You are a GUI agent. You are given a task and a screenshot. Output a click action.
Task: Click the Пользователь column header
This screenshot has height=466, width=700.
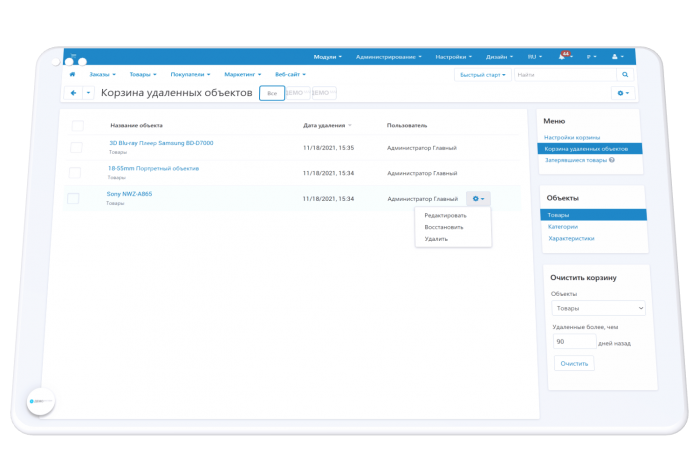click(x=407, y=125)
